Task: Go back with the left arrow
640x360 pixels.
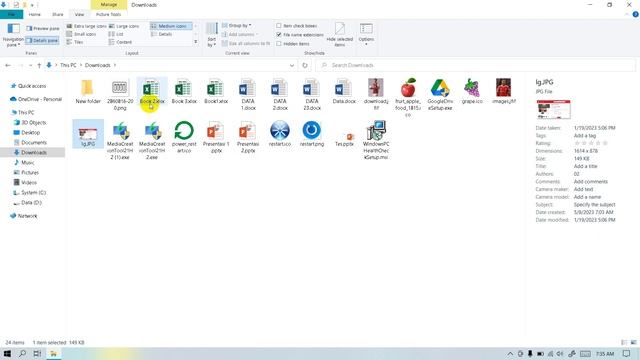Action: pos(8,65)
